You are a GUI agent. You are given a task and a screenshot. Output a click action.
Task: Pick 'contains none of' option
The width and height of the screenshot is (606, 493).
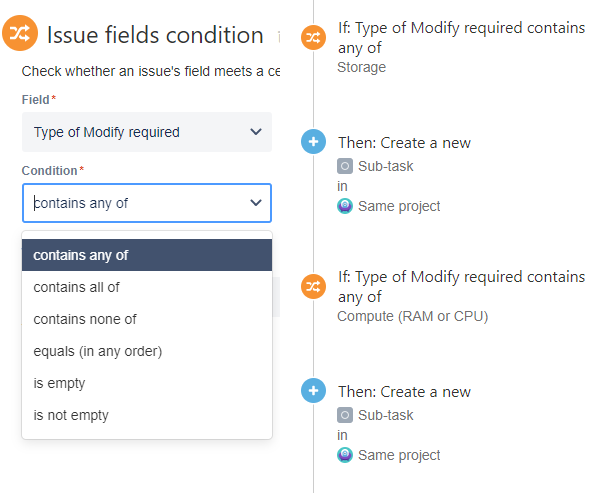147,319
